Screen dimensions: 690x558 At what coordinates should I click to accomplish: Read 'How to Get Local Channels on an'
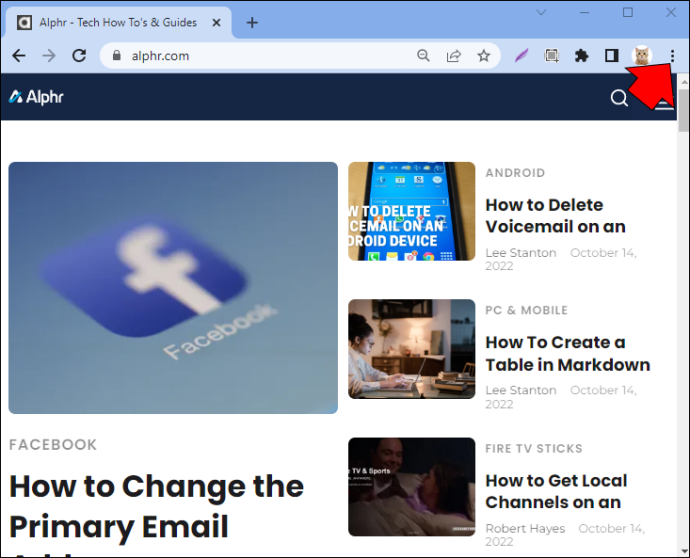click(x=556, y=491)
